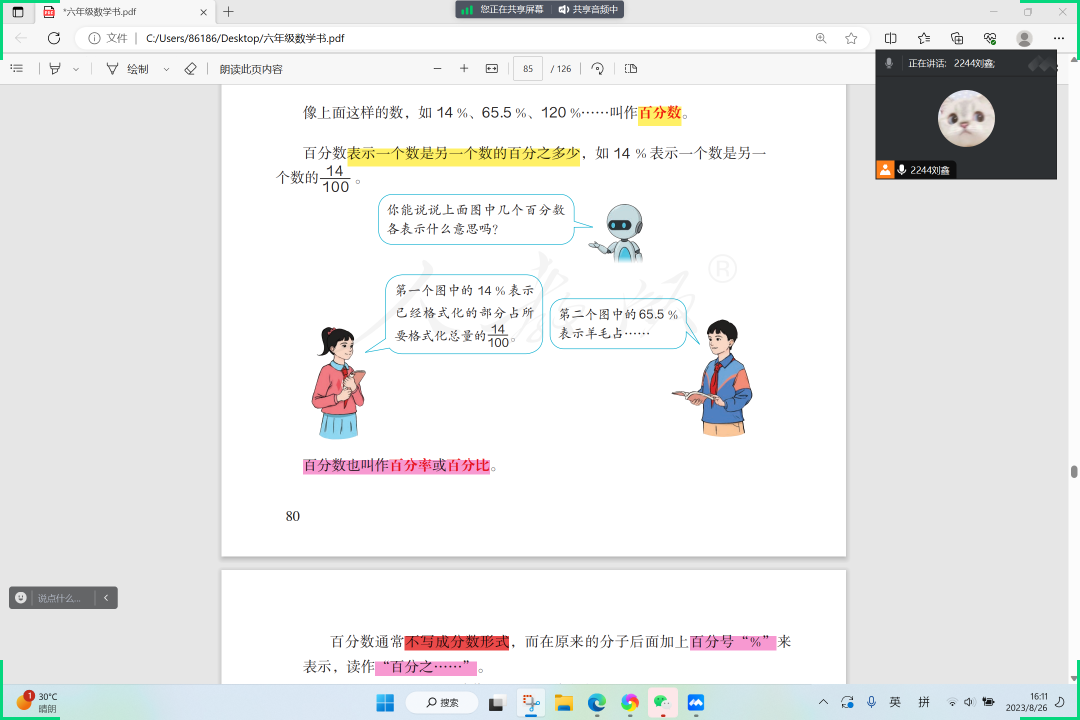Expand the highlighter color dropdown arrow
The image size is (1080, 720).
click(74, 69)
